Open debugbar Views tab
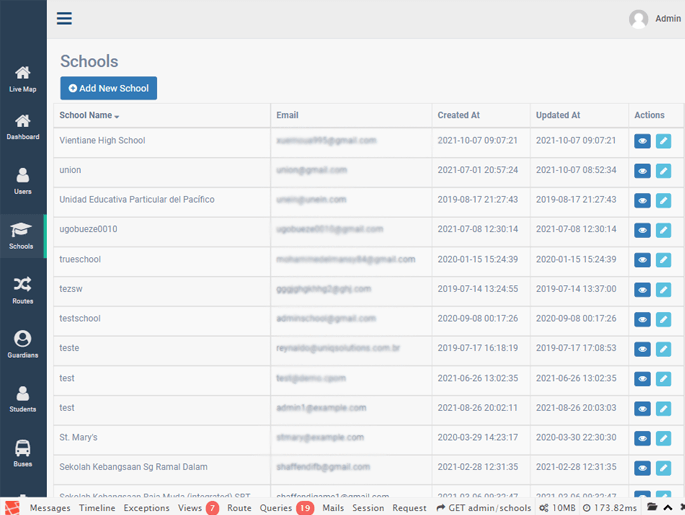 (198, 508)
